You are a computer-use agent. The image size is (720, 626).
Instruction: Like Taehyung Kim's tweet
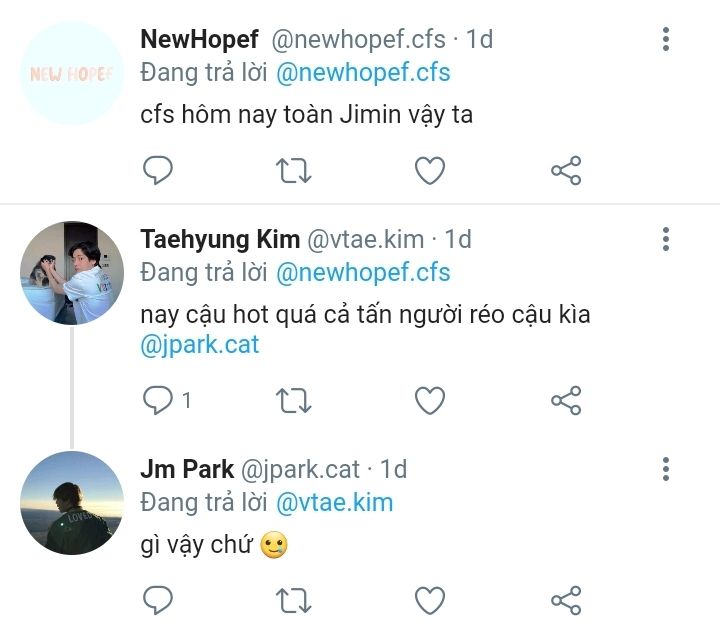(x=430, y=400)
